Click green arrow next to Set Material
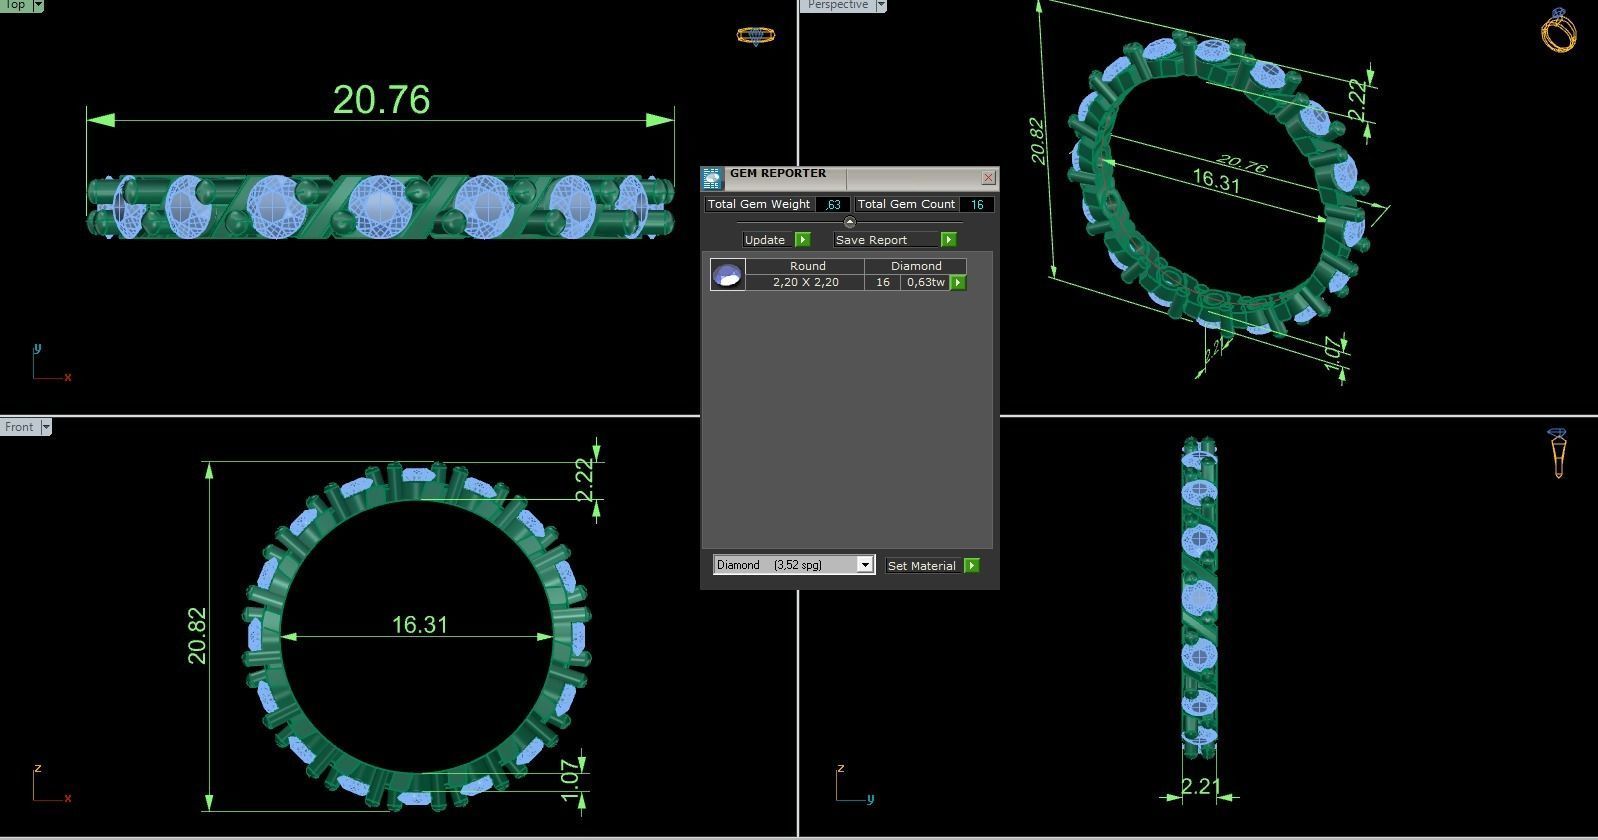1598x840 pixels. [971, 566]
